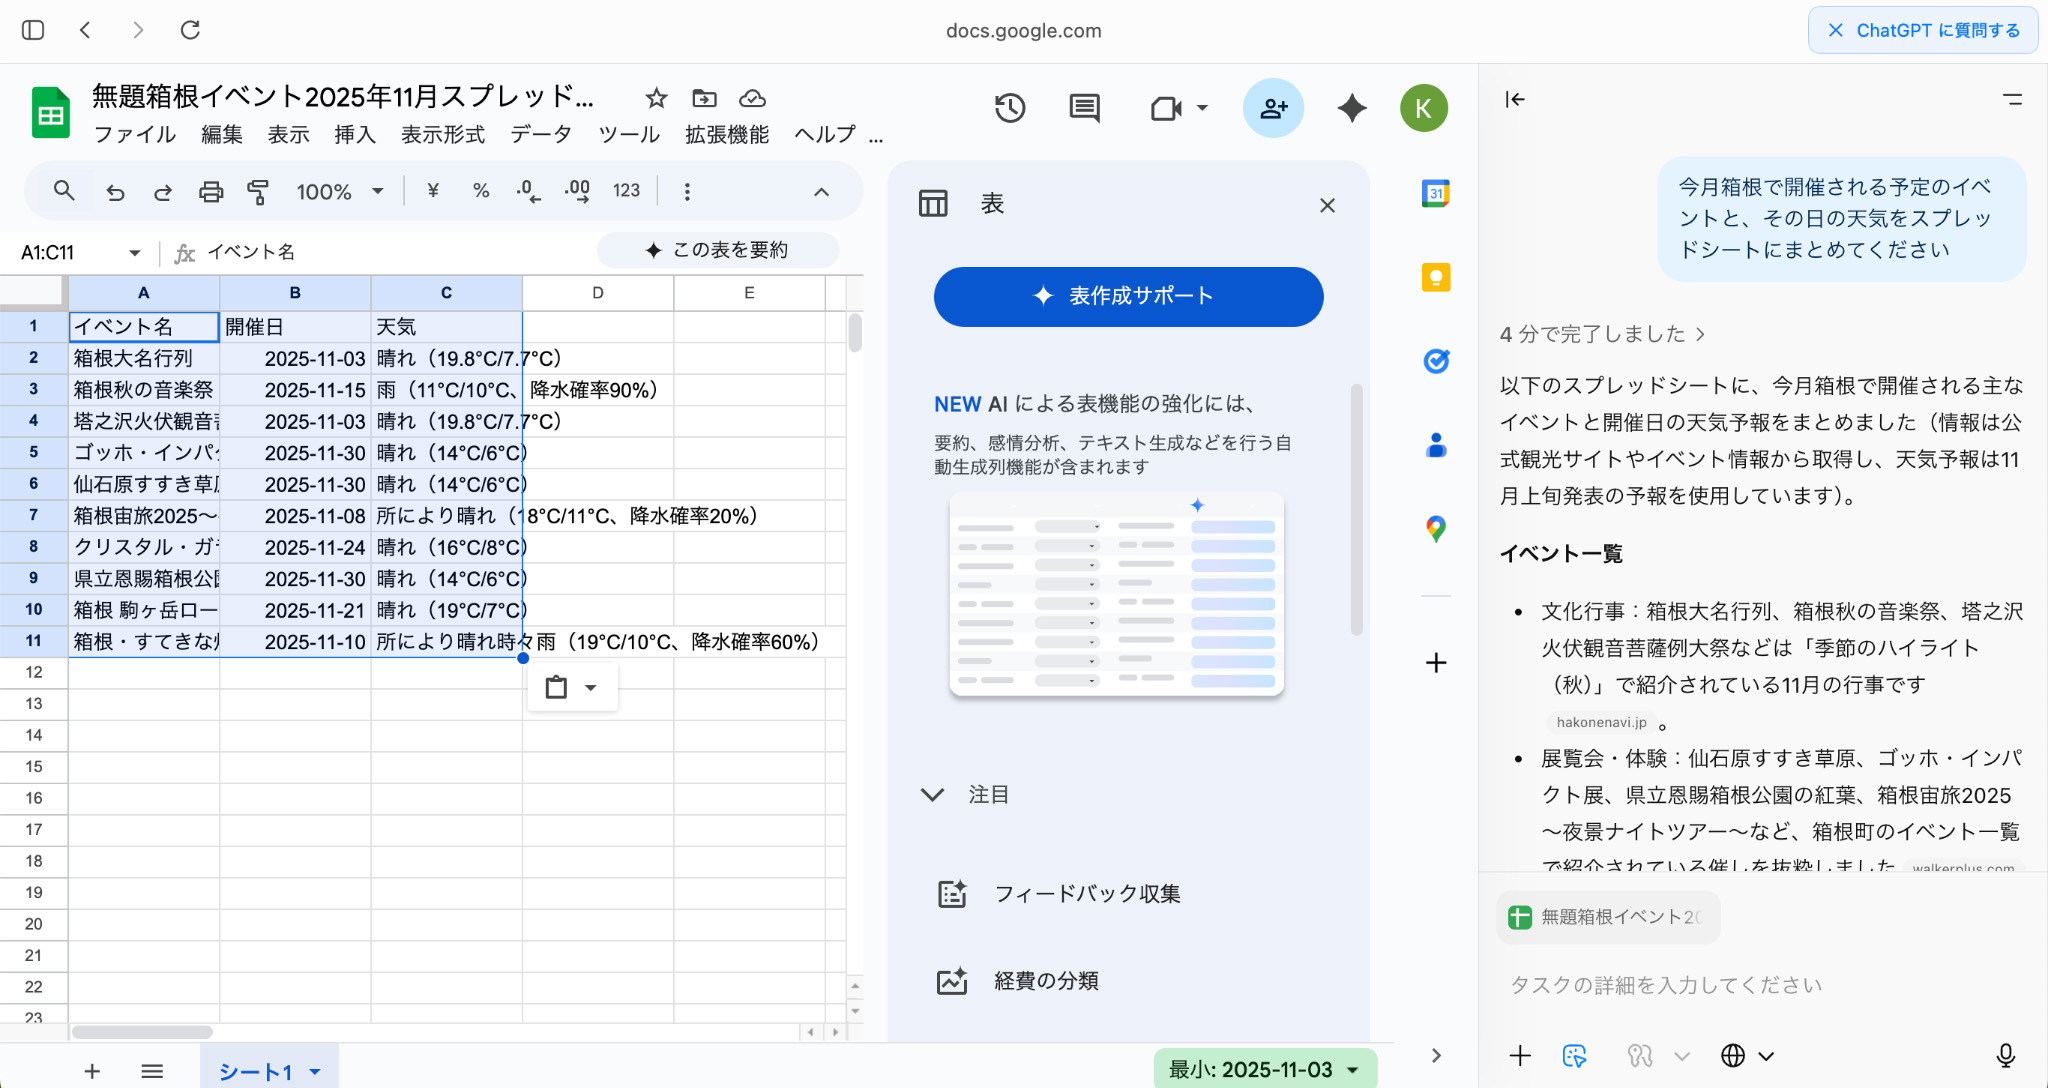Open the comments panel icon
The height and width of the screenshot is (1088, 2048).
click(1084, 108)
